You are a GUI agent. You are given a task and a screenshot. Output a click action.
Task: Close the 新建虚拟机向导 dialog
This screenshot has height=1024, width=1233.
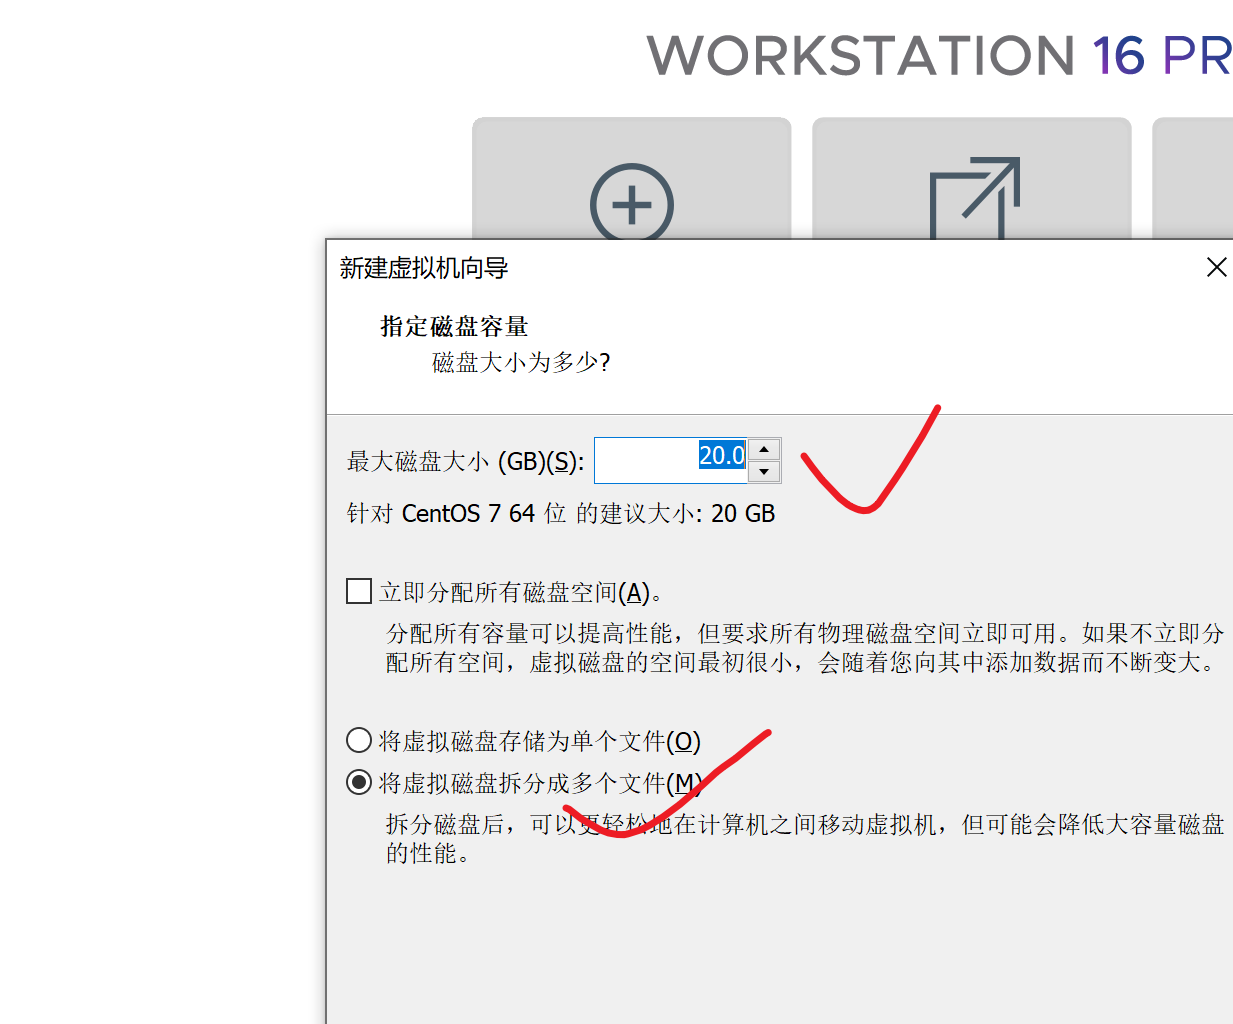point(1216,267)
